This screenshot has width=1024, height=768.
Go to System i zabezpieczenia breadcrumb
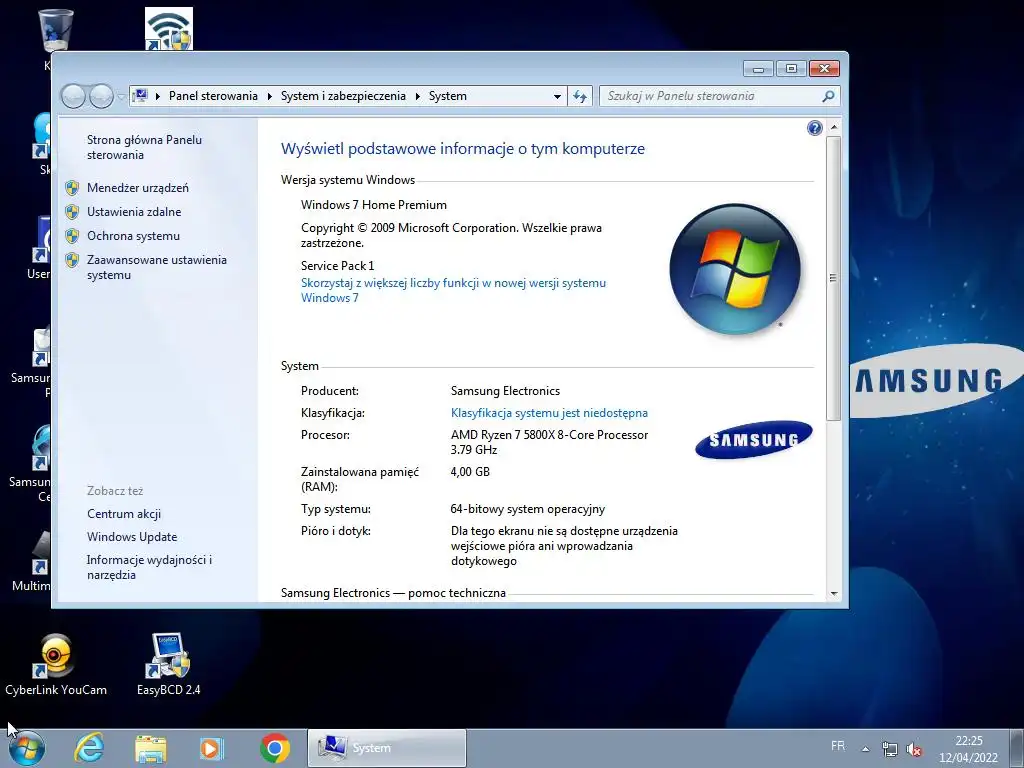coord(343,96)
